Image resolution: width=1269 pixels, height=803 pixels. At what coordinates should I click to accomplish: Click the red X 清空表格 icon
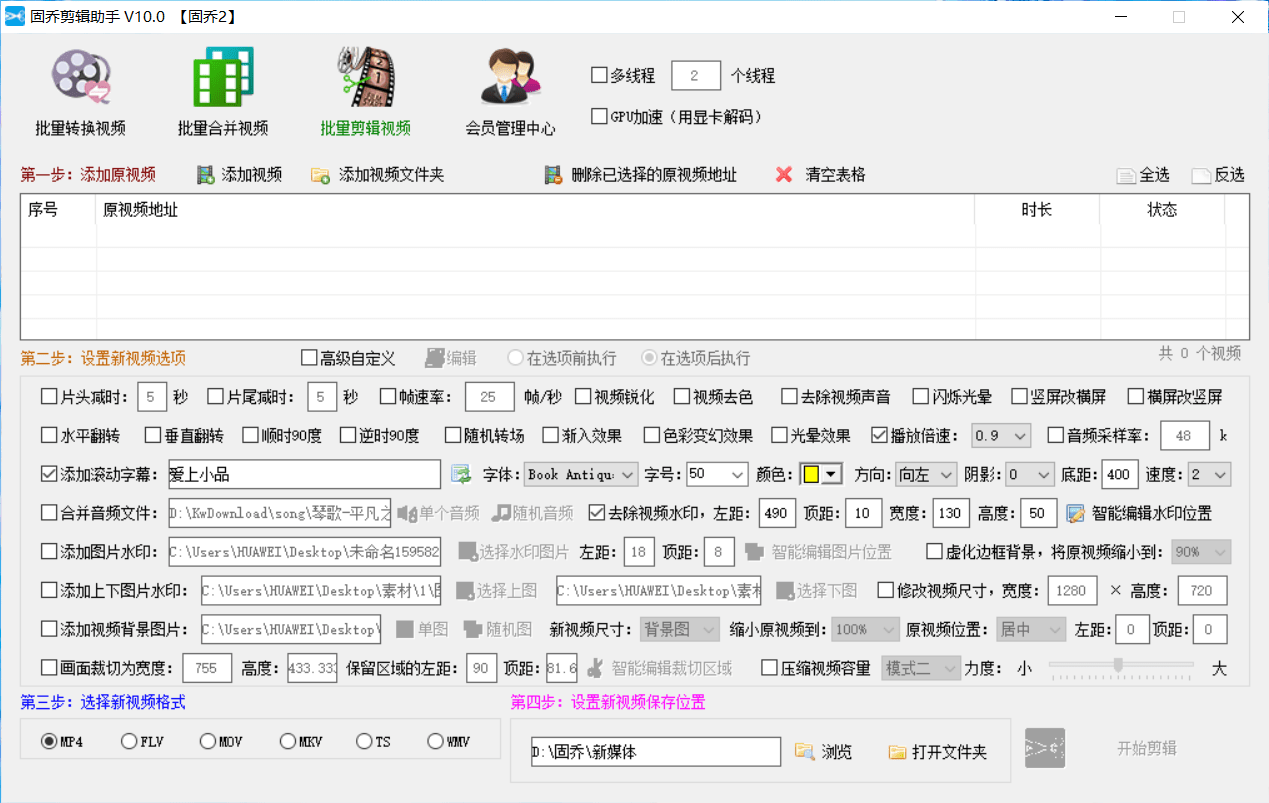[784, 175]
